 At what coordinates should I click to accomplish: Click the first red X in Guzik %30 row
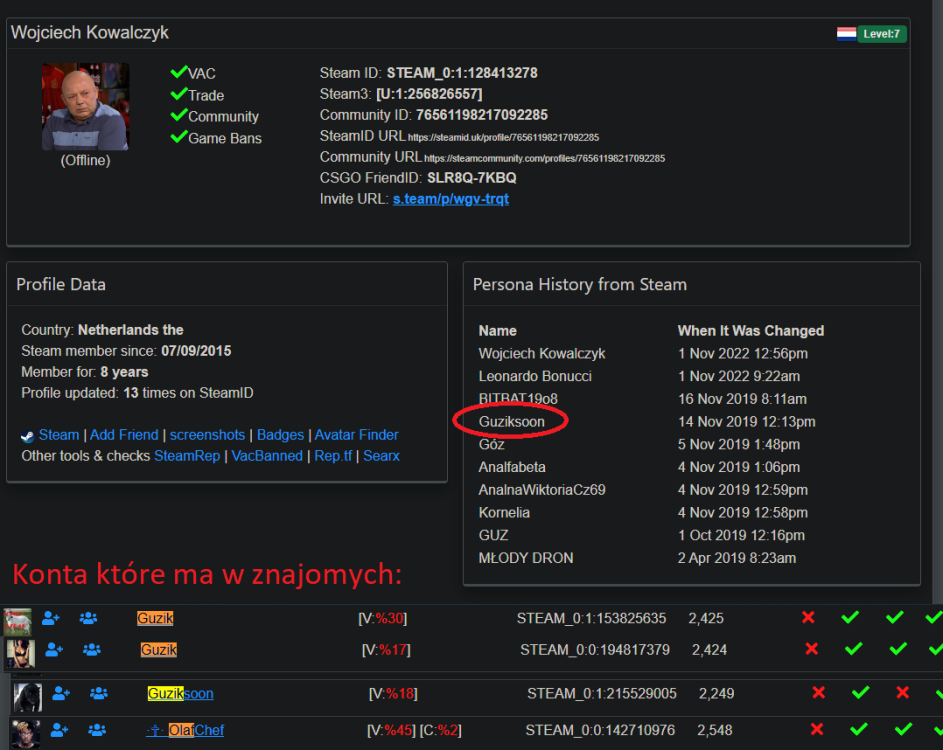click(x=808, y=617)
